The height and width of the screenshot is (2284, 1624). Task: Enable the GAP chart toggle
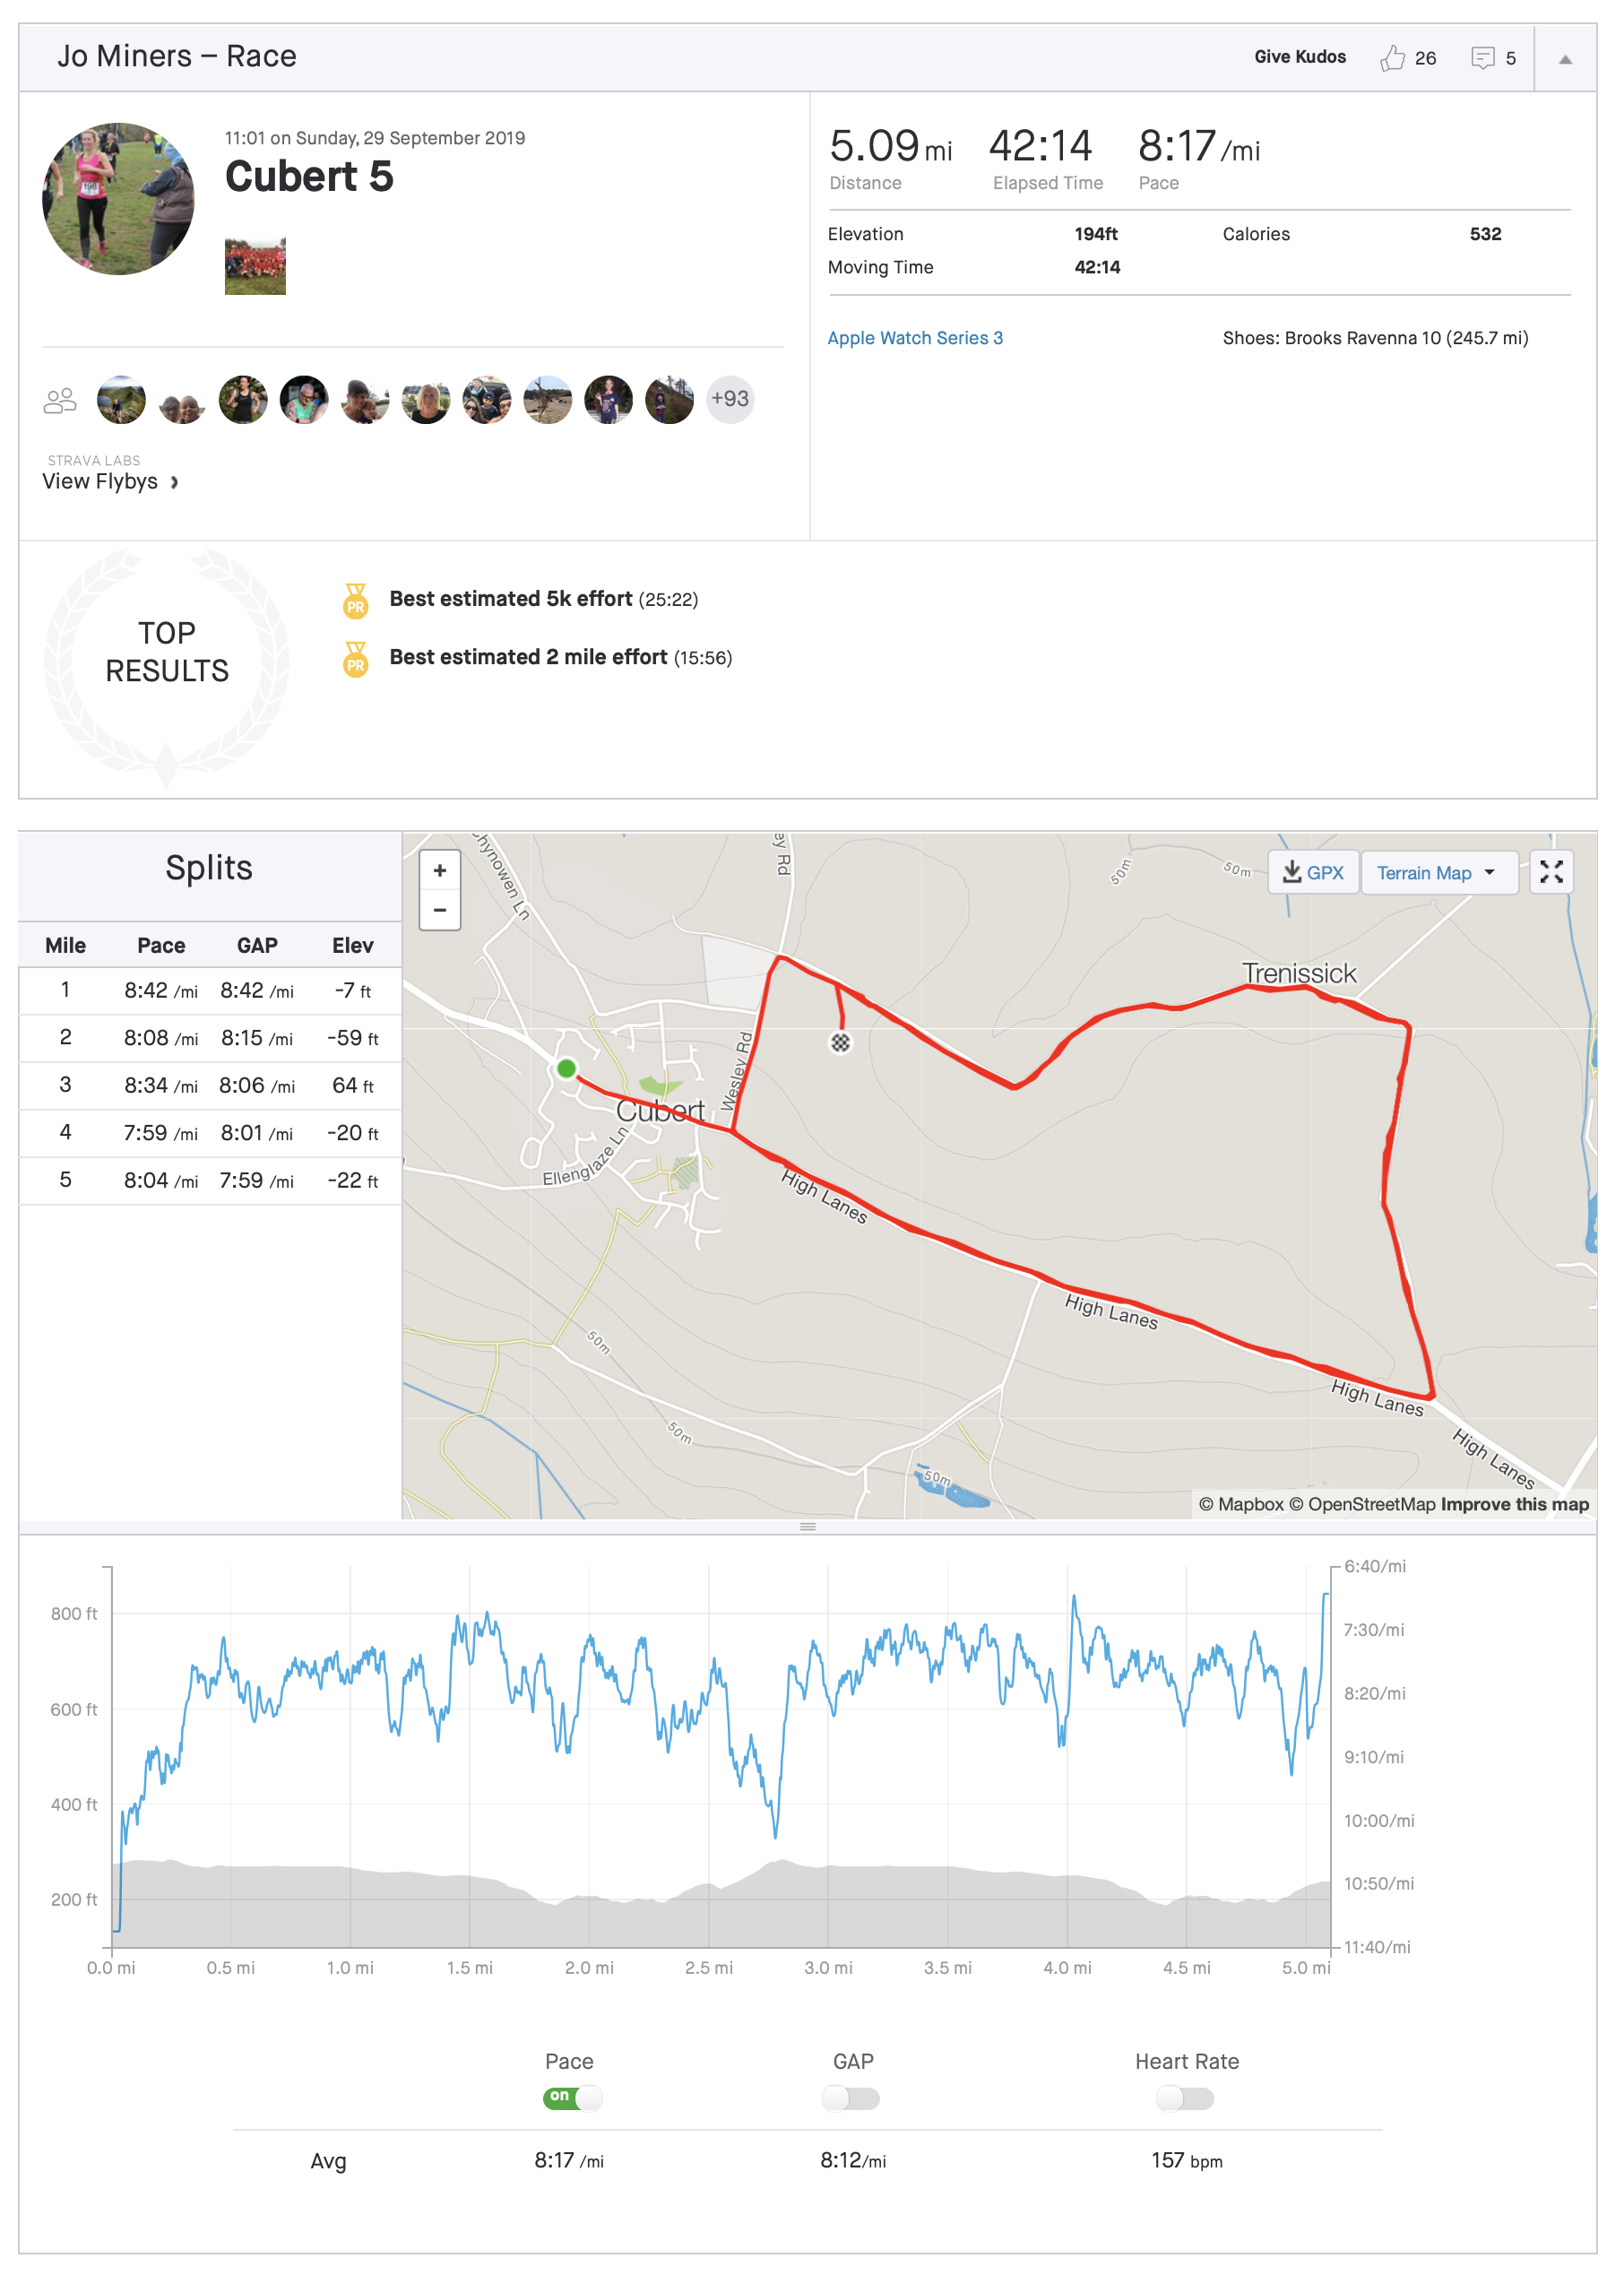(x=851, y=2098)
